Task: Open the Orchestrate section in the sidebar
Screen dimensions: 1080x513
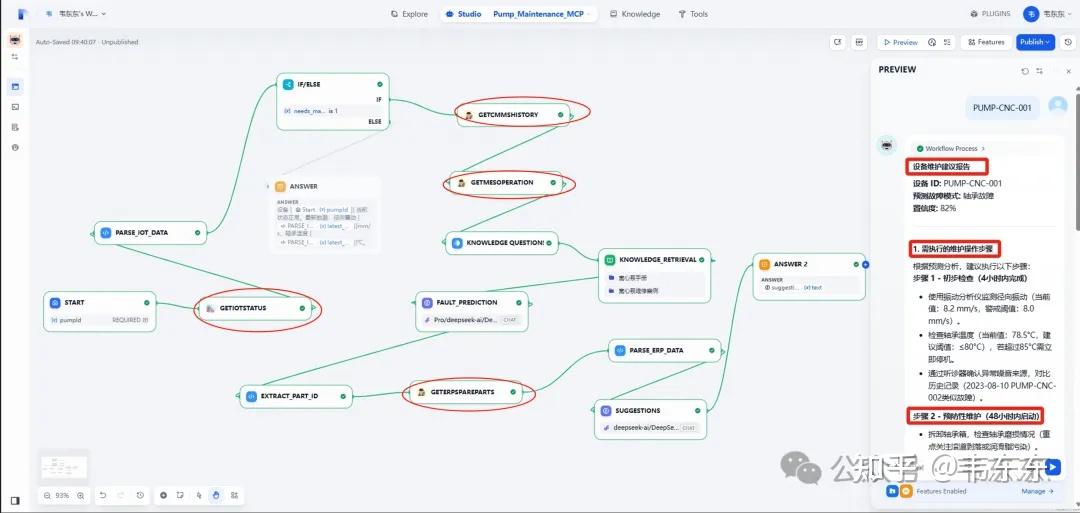Action: coord(15,87)
